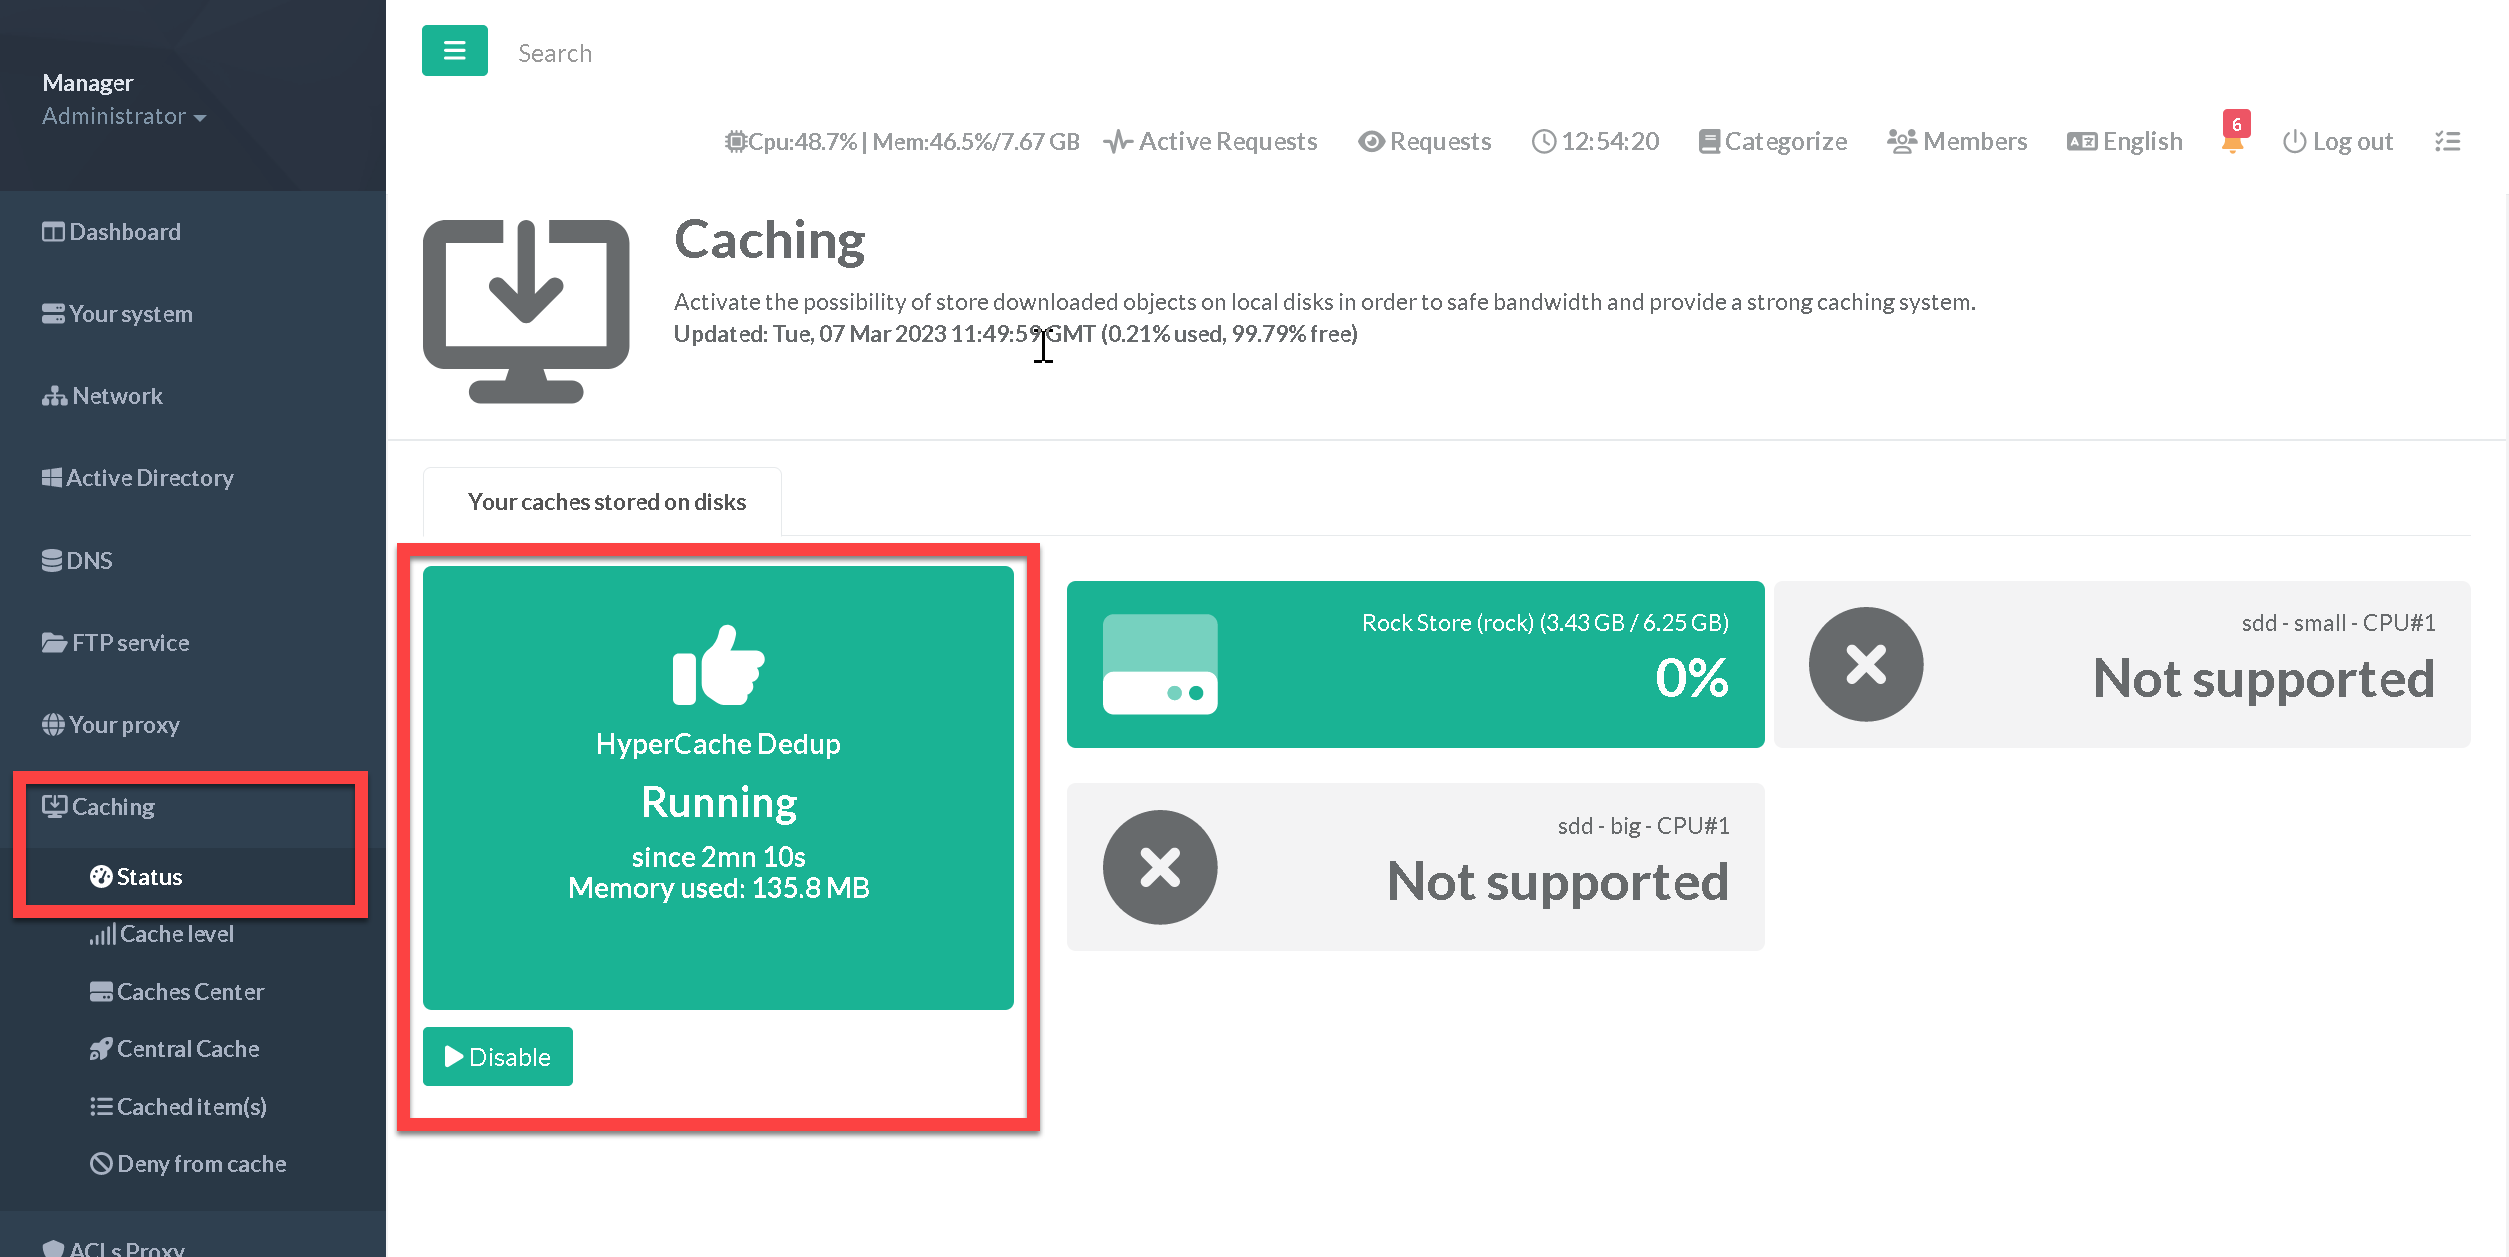The image size is (2509, 1257).
Task: Click the Rock Store disk icon
Action: (1159, 664)
